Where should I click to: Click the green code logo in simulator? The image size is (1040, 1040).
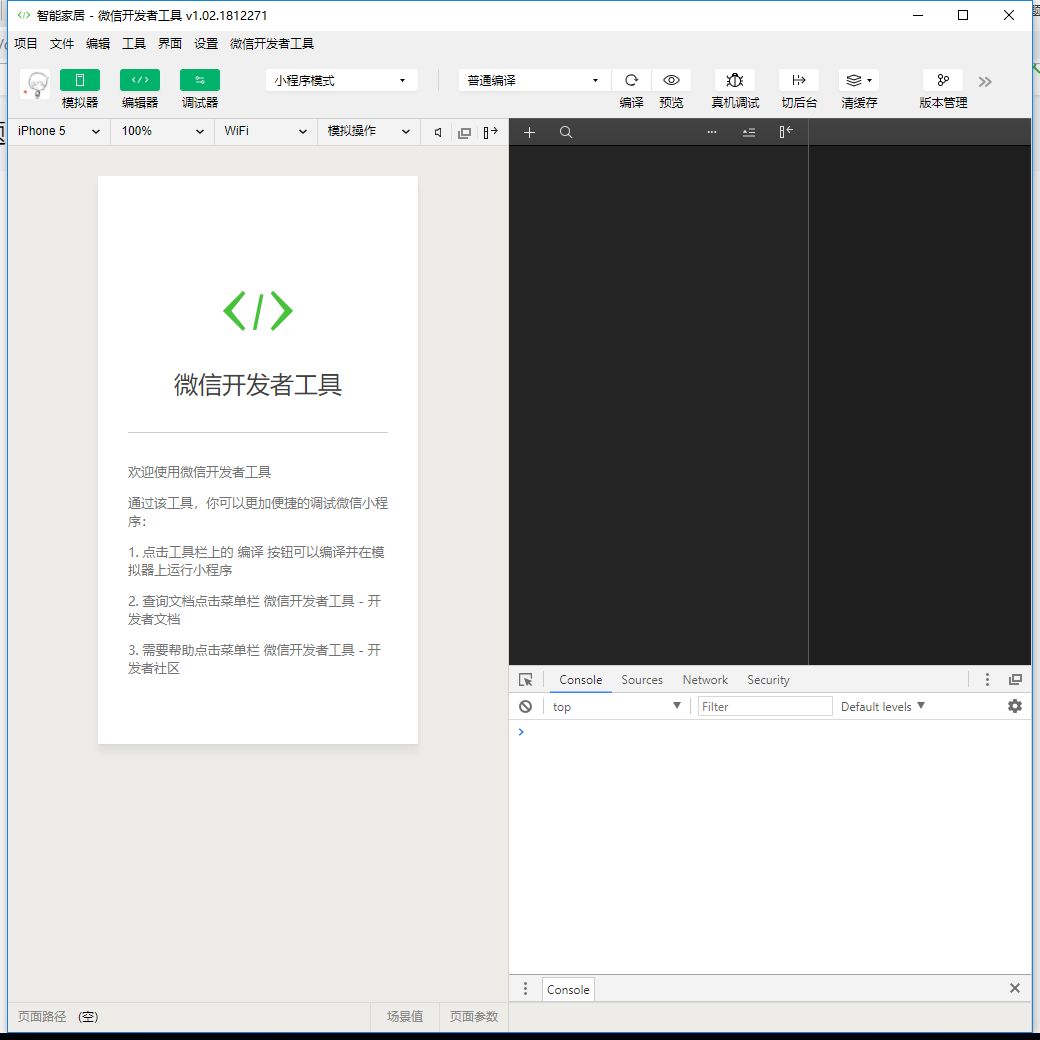(x=258, y=311)
